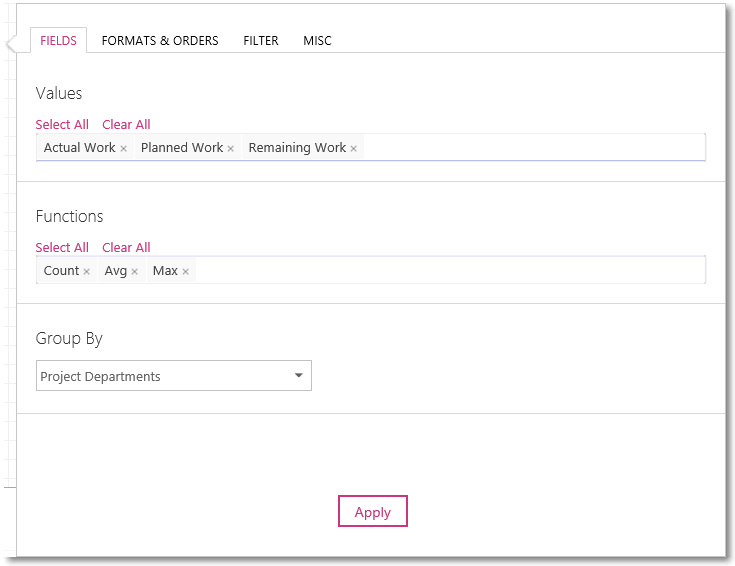Viewport: 735px width, 566px height.
Task: Click Clear All under Values
Action: click(x=126, y=124)
